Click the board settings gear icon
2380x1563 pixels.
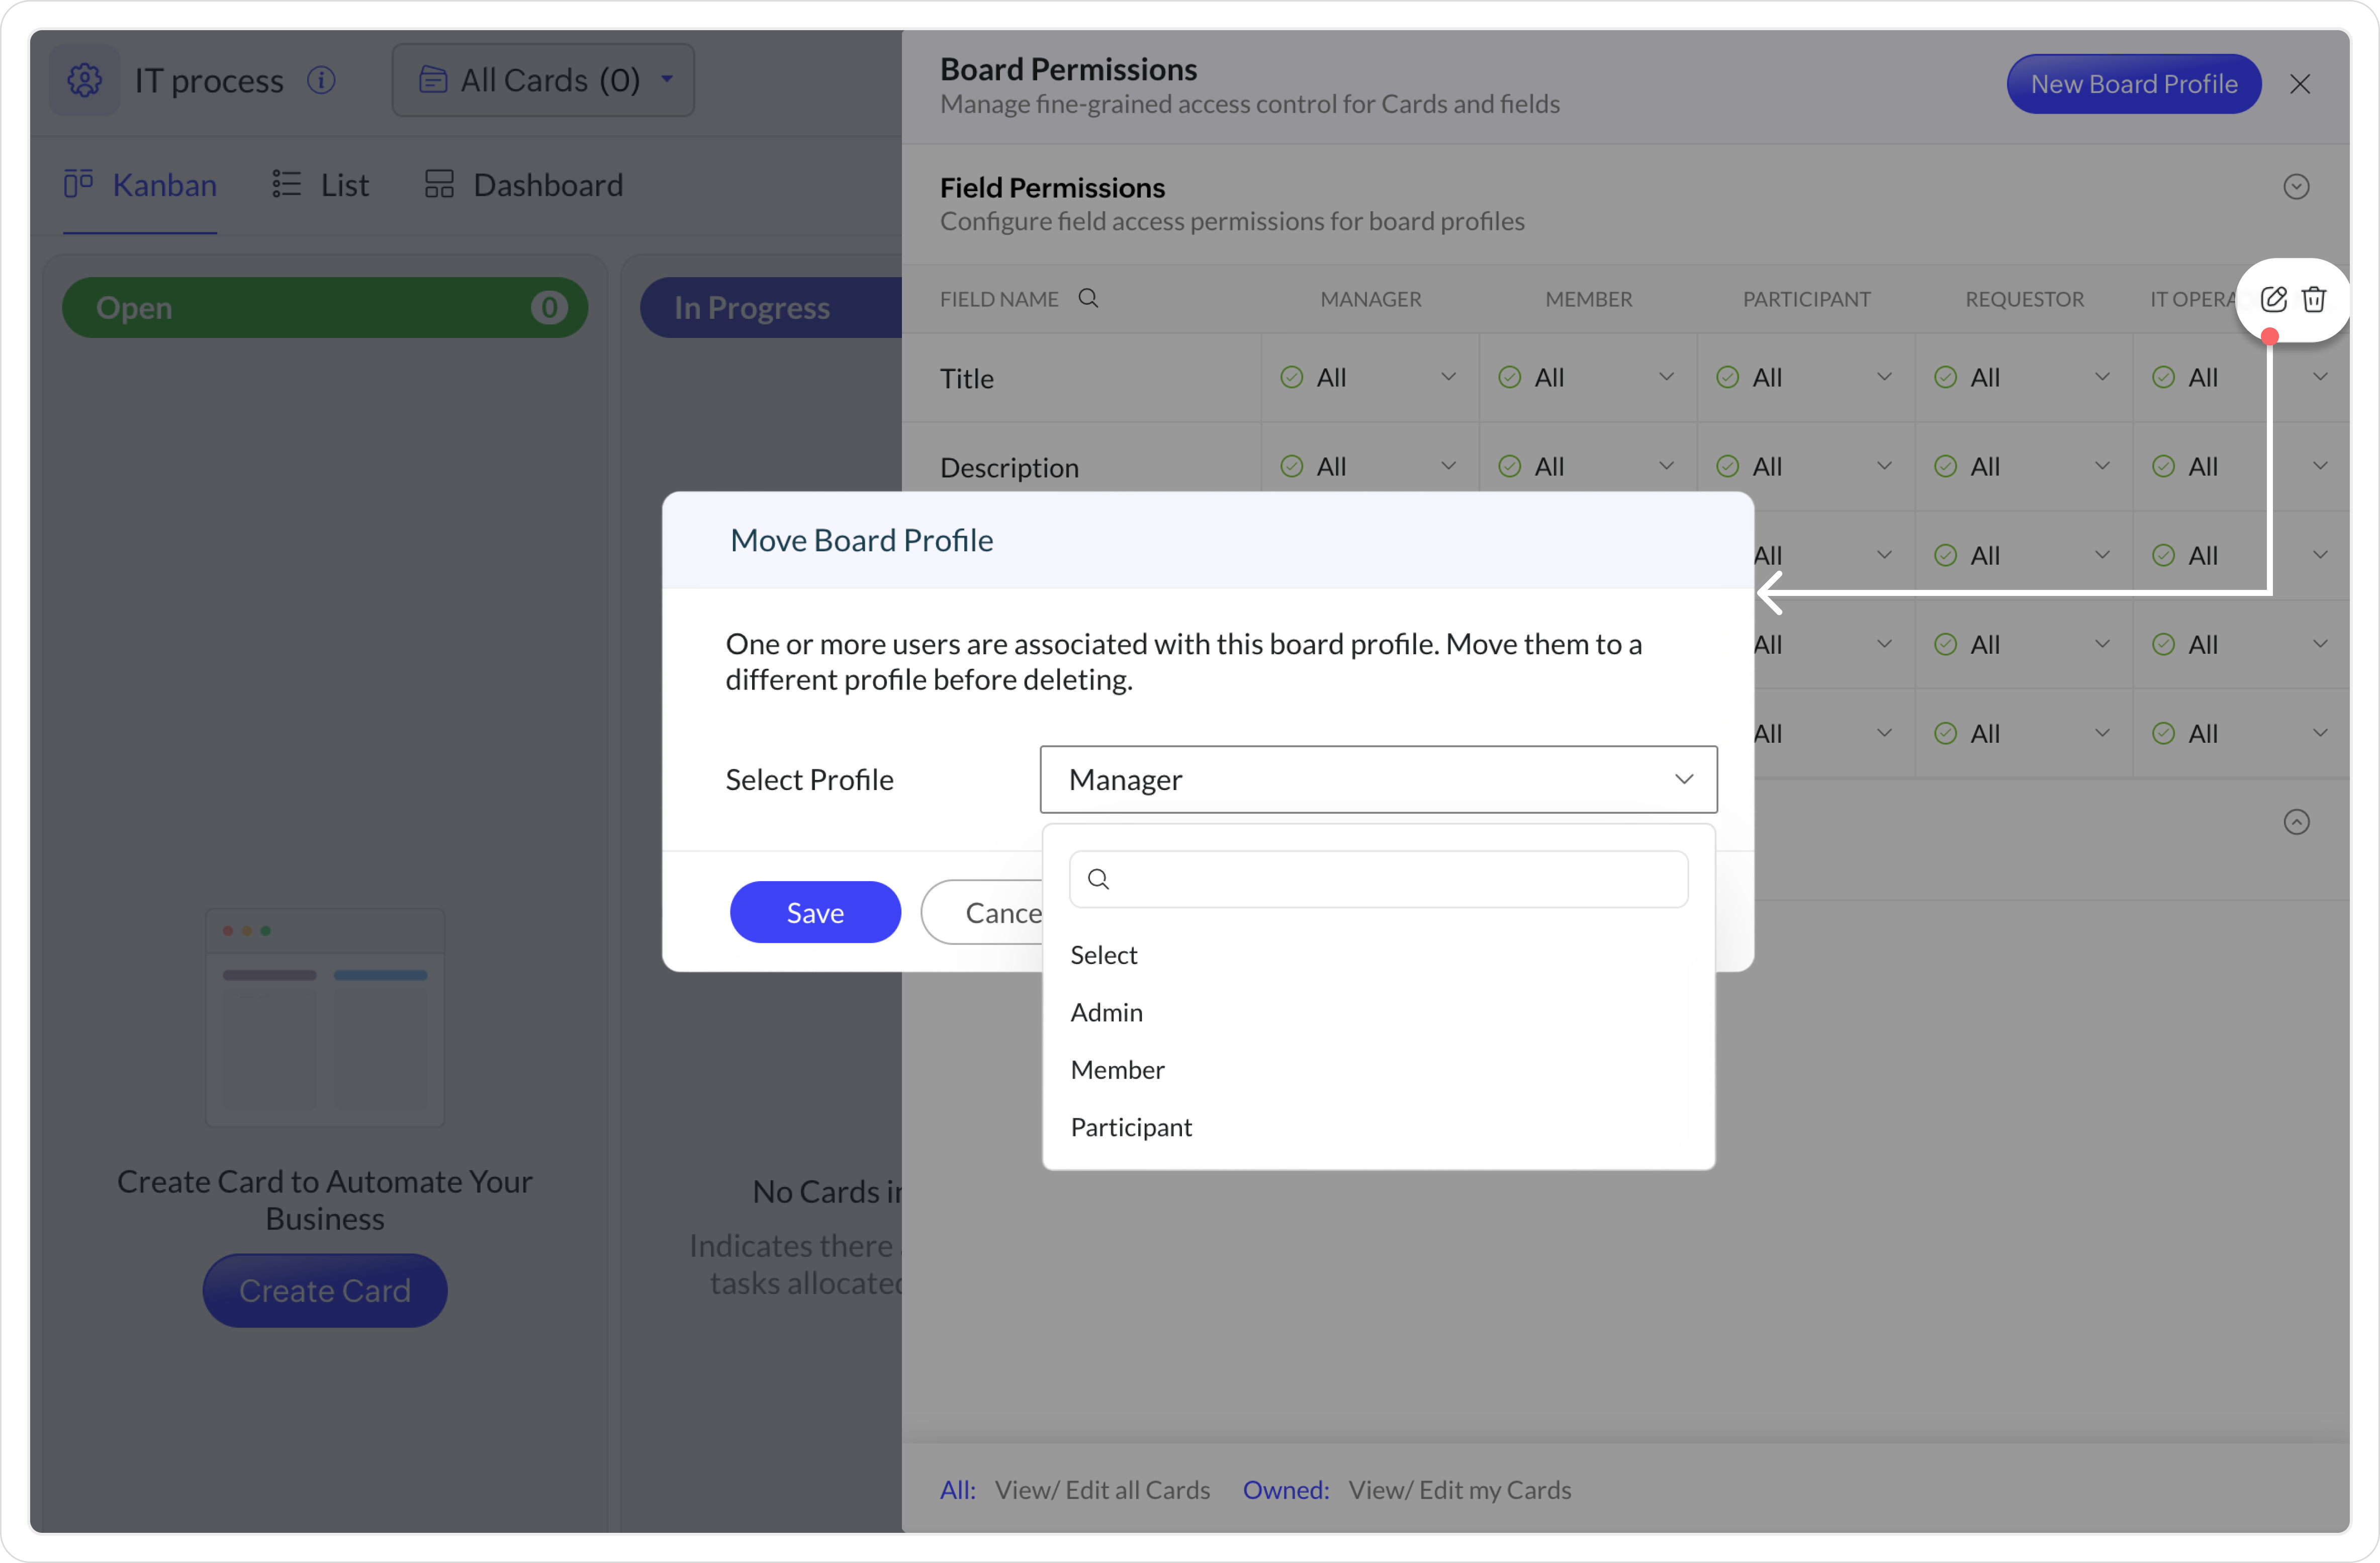[x=85, y=80]
